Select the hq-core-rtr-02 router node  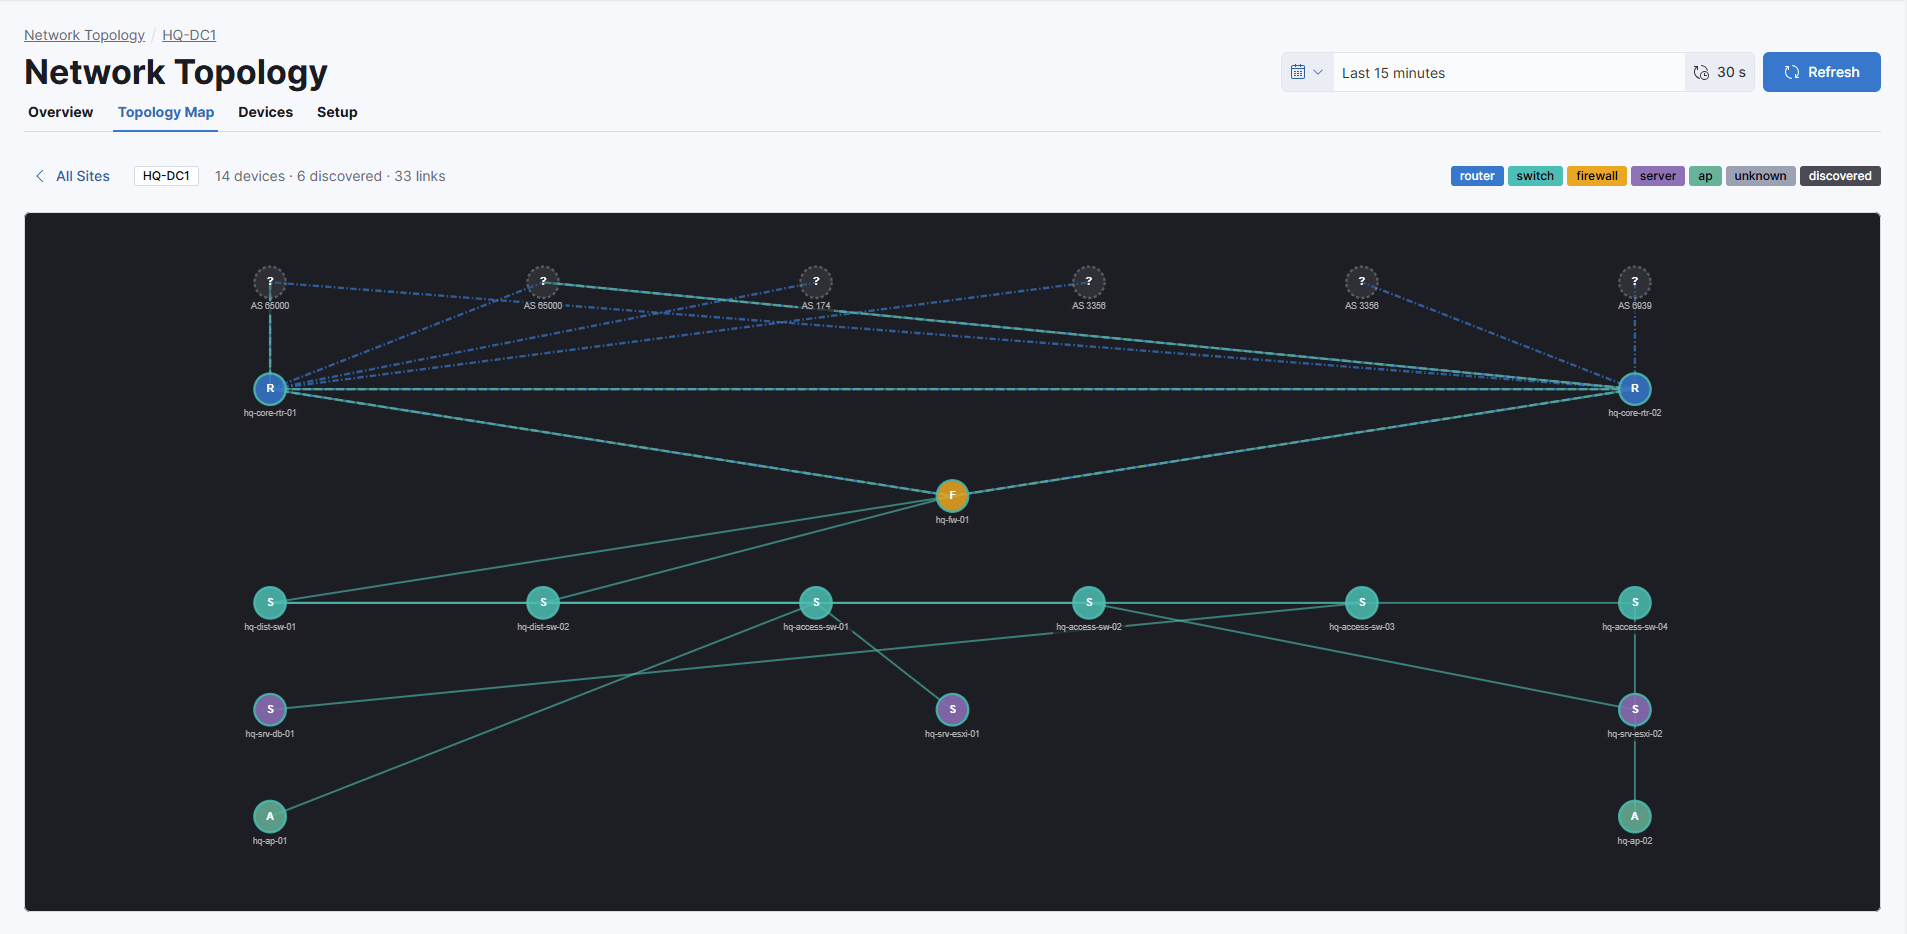tap(1635, 389)
